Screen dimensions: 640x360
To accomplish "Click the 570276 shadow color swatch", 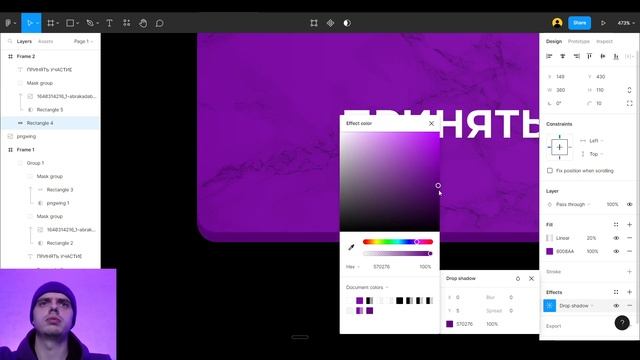I will (449, 324).
